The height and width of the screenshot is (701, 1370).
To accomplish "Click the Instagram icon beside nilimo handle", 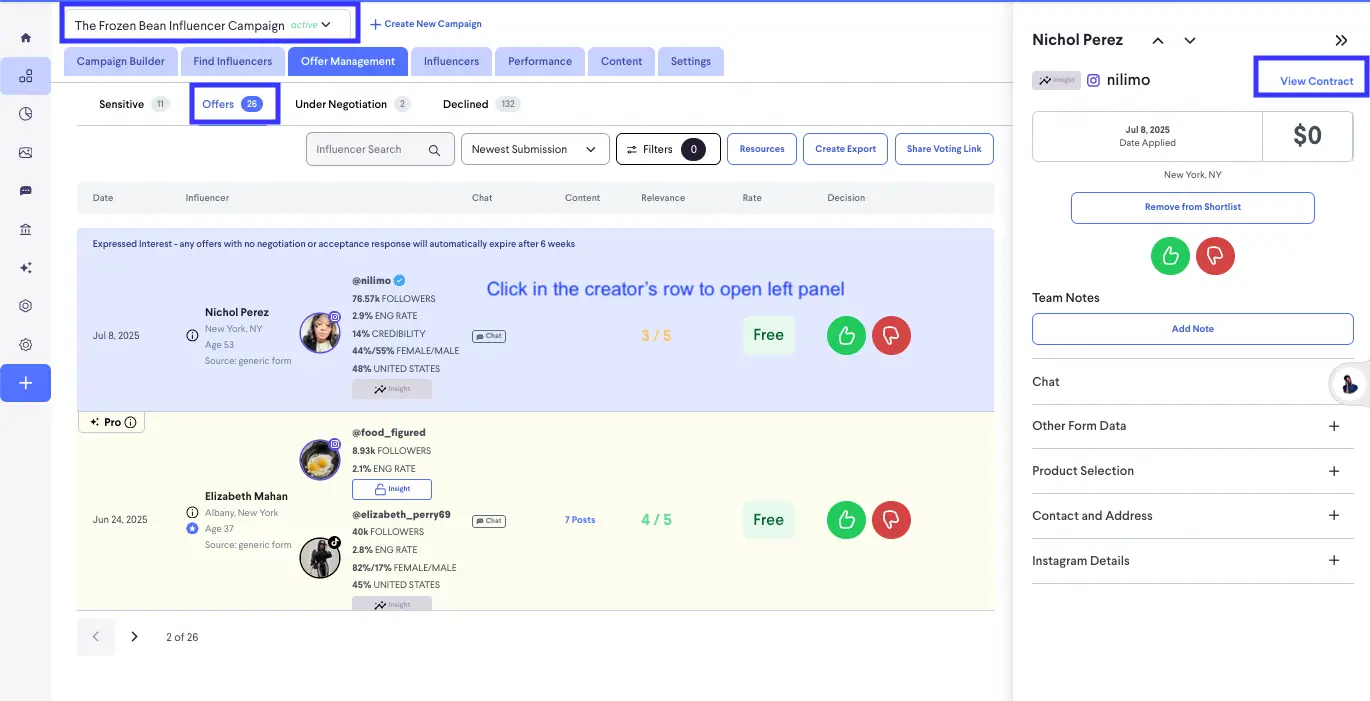I will 1095,80.
